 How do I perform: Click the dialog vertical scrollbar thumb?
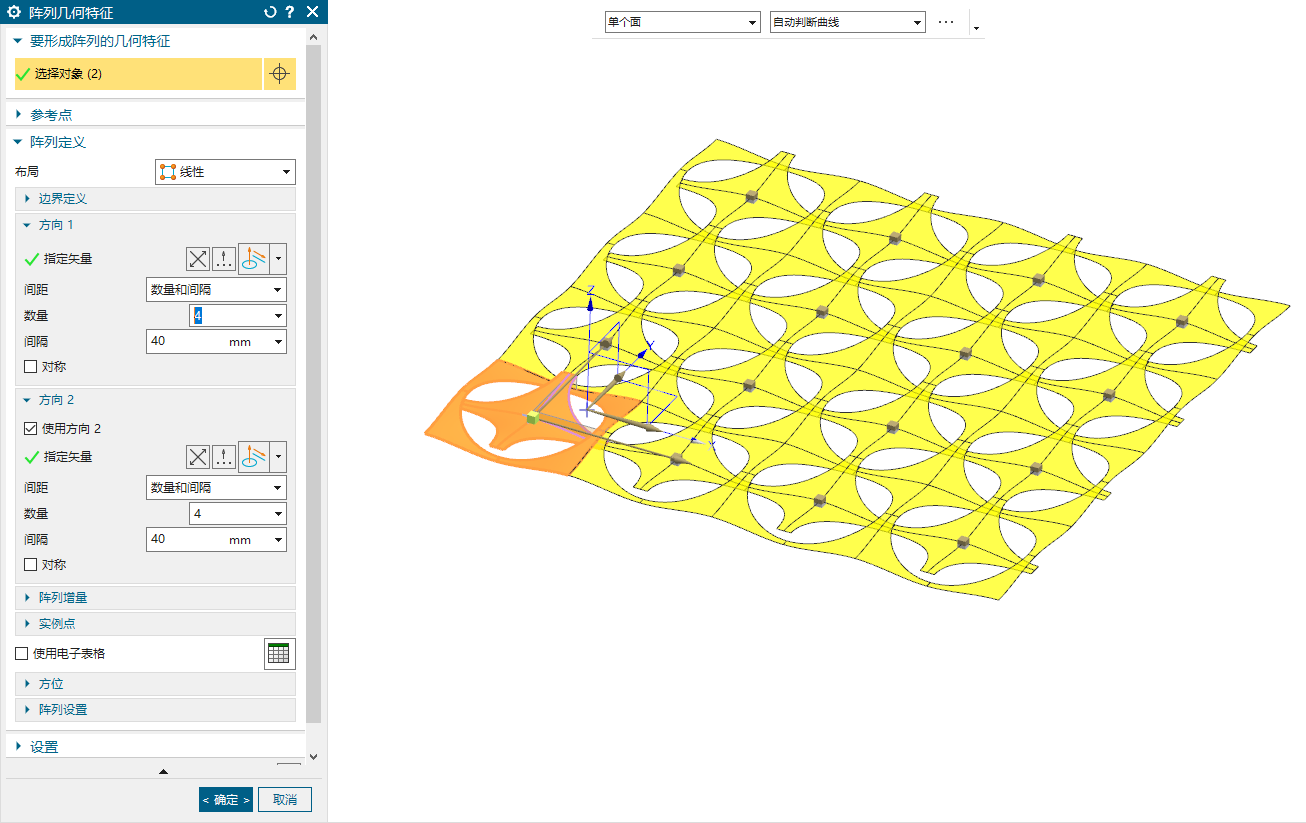(x=313, y=384)
